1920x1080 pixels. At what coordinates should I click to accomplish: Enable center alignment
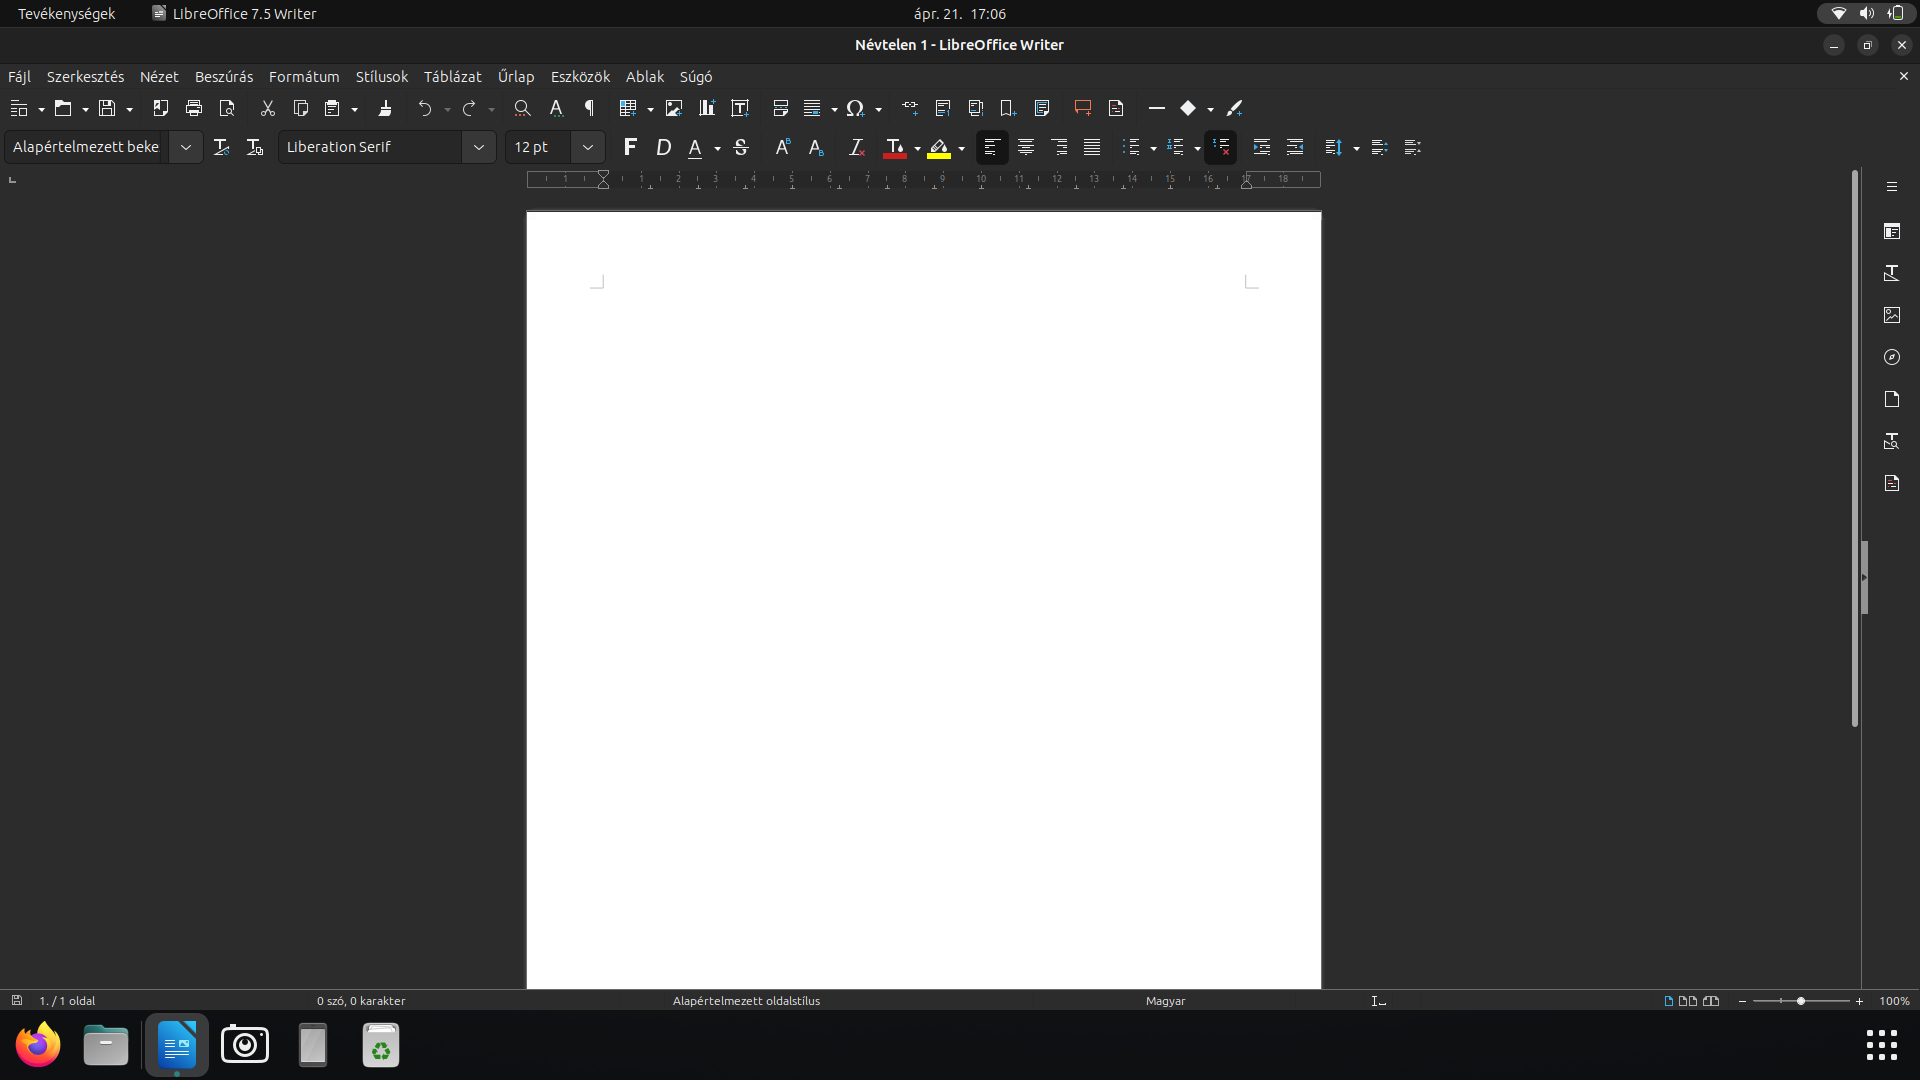1026,147
